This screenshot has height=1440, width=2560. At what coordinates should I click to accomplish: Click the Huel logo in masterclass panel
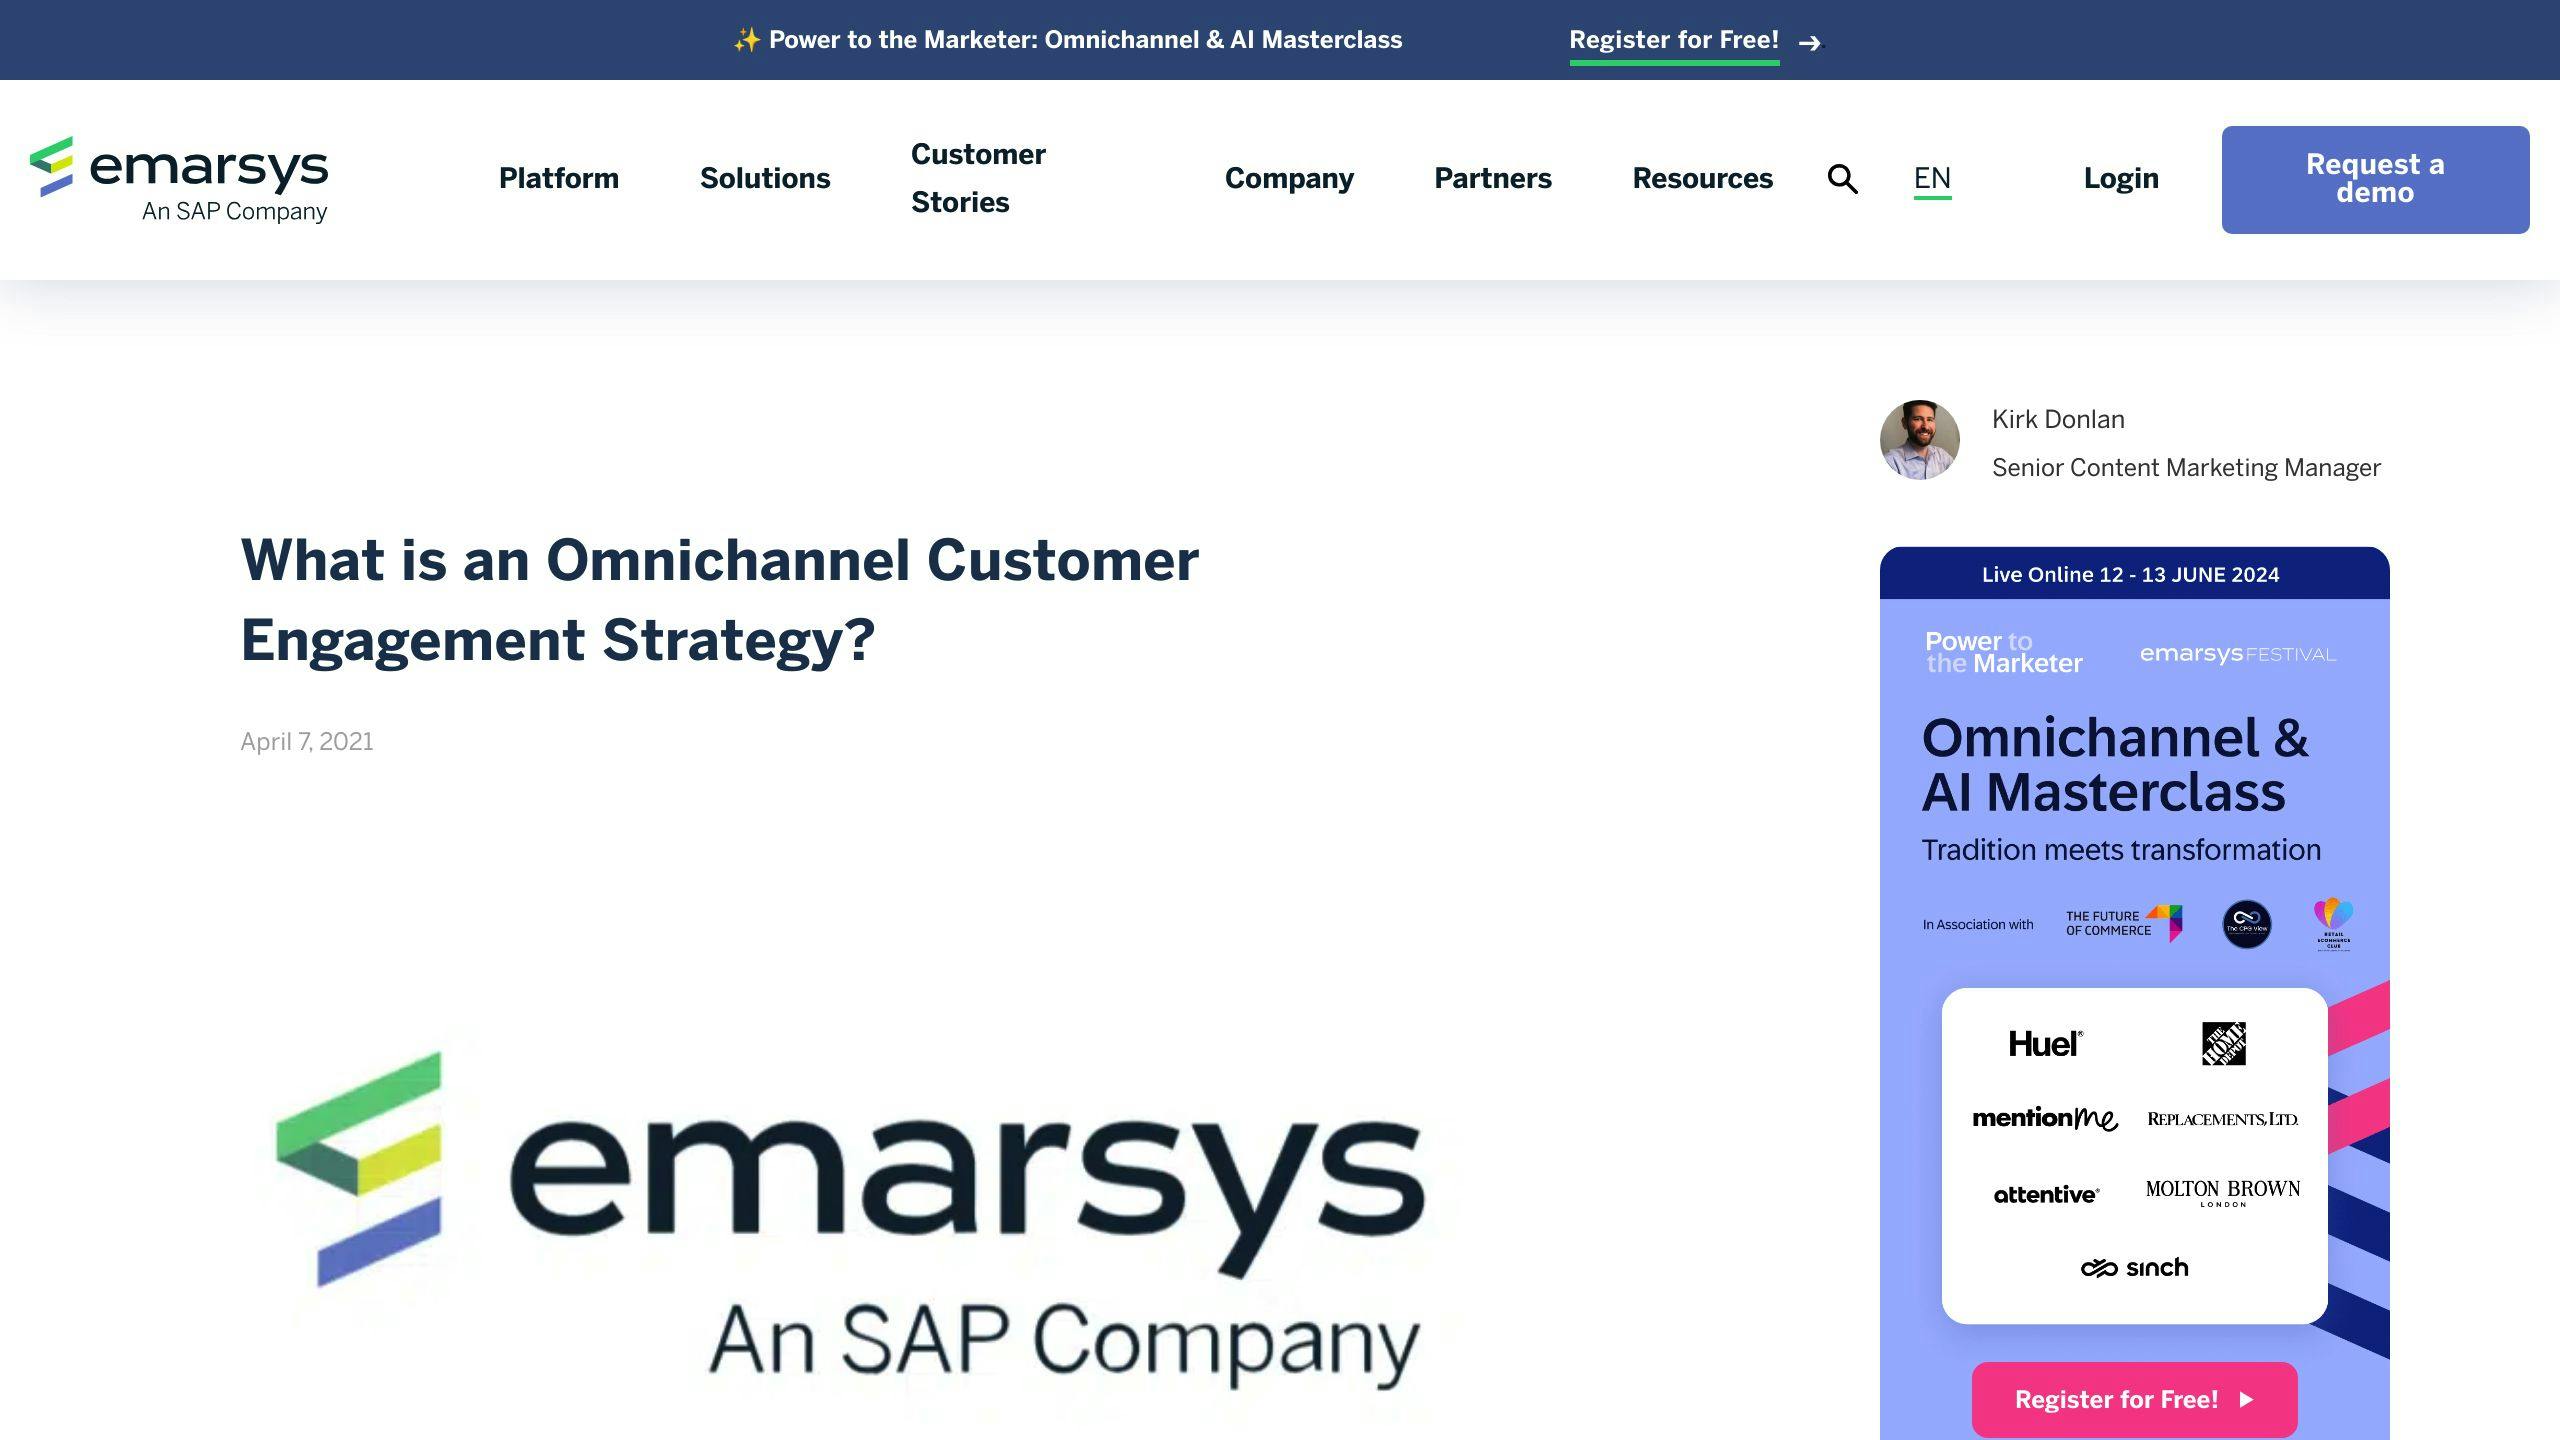[x=2047, y=1041]
